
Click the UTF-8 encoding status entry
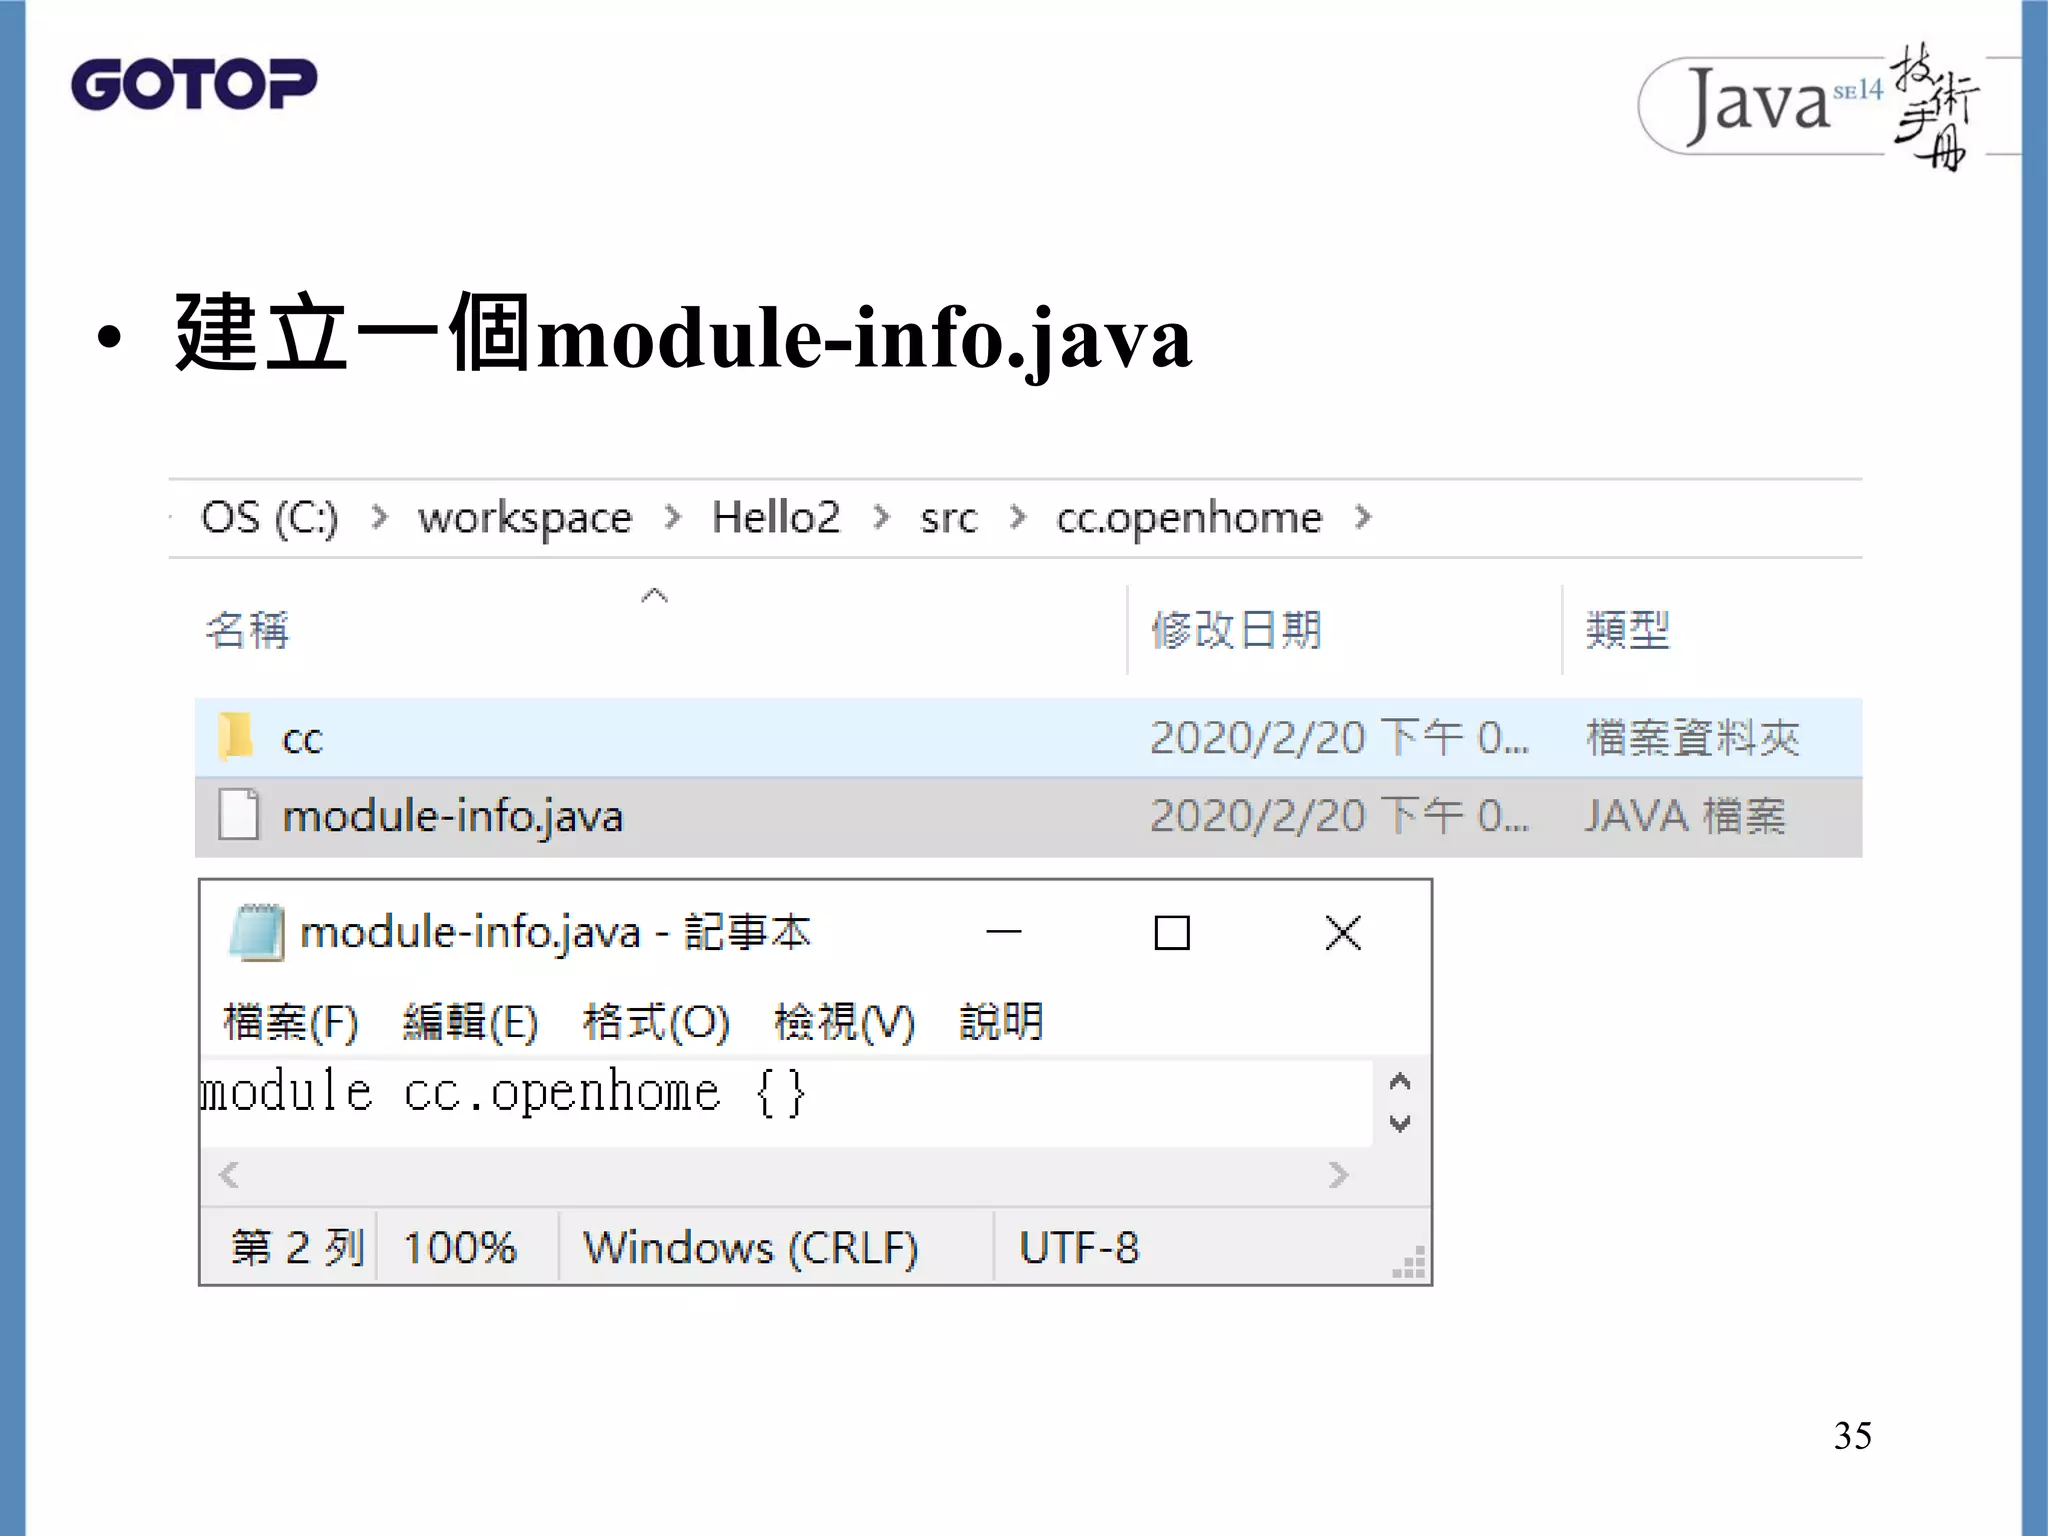[1079, 1248]
